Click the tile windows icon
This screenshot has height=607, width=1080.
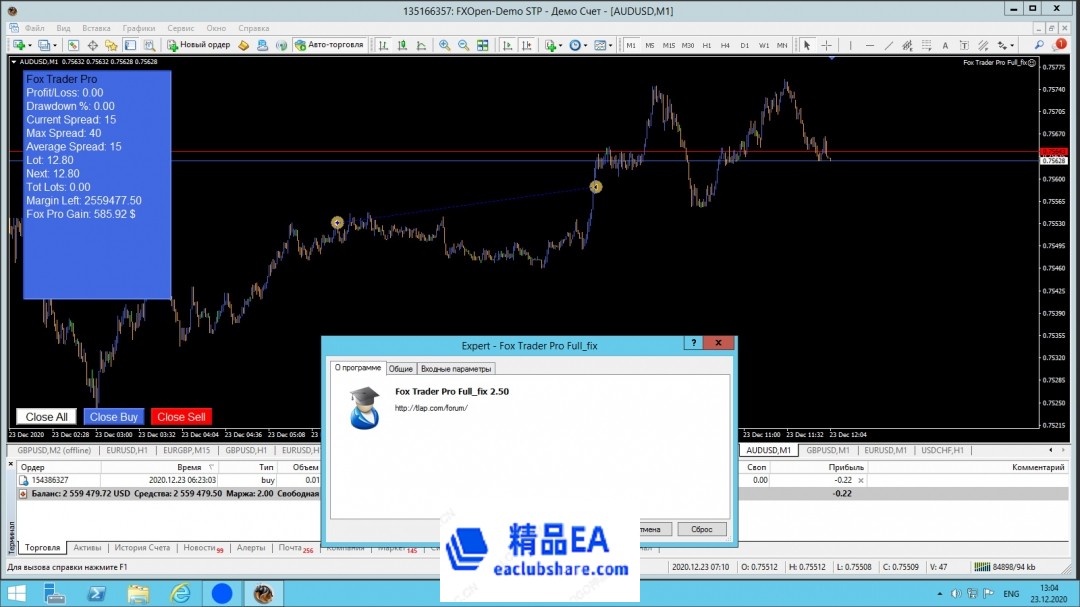pyautogui.click(x=483, y=45)
